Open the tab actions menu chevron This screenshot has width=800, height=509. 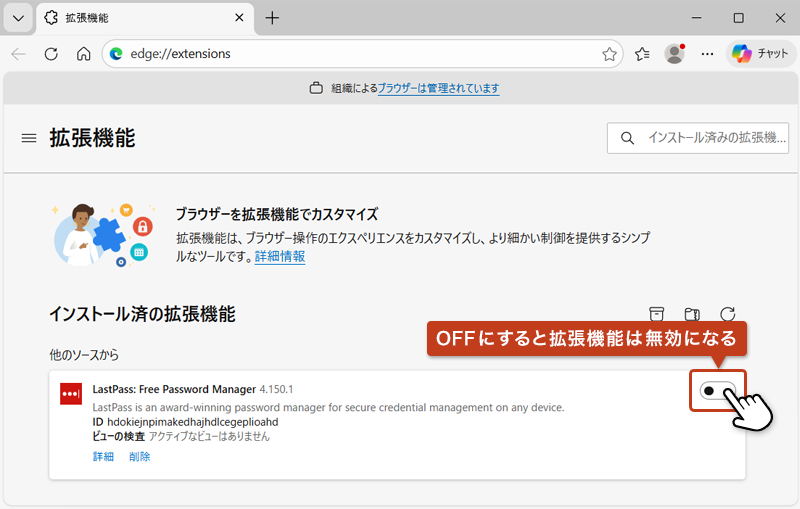(18, 19)
